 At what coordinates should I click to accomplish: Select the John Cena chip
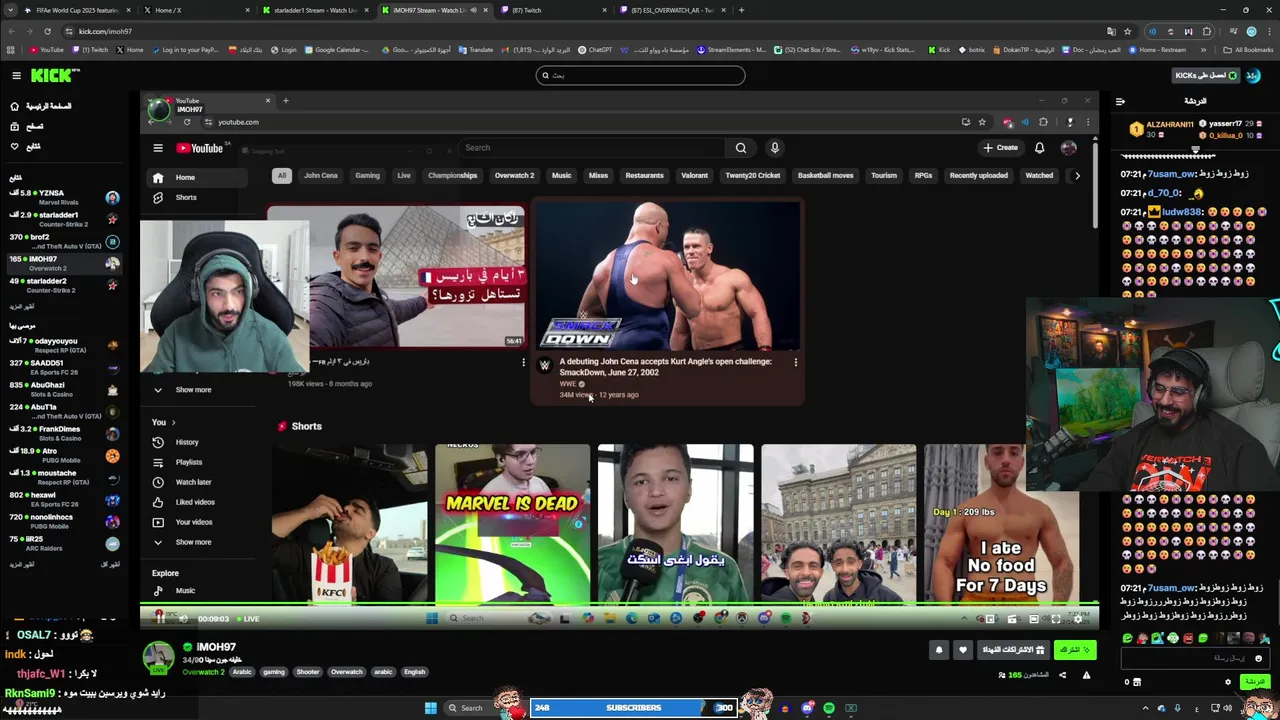(321, 175)
